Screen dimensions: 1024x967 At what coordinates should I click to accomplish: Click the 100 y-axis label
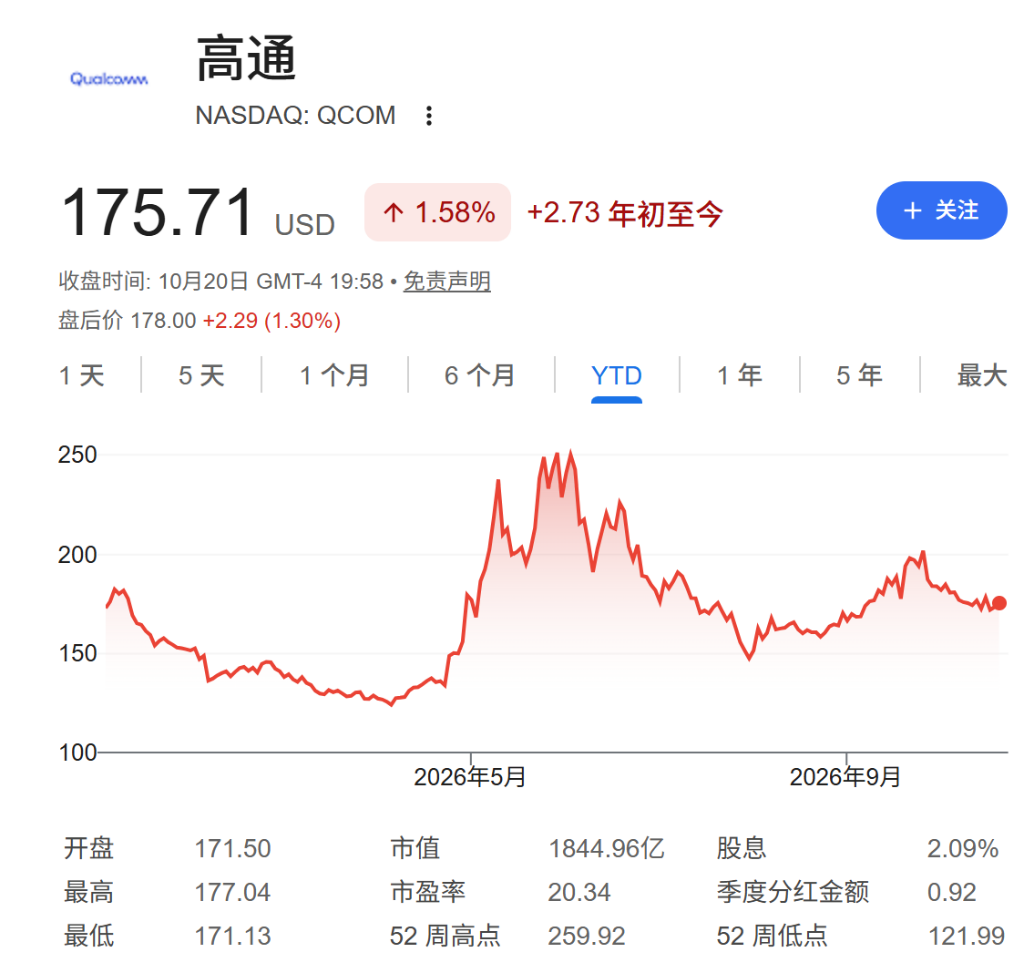78,753
